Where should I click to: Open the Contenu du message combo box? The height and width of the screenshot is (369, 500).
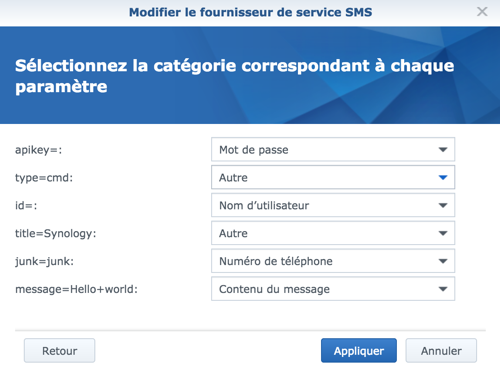pyautogui.click(x=333, y=289)
